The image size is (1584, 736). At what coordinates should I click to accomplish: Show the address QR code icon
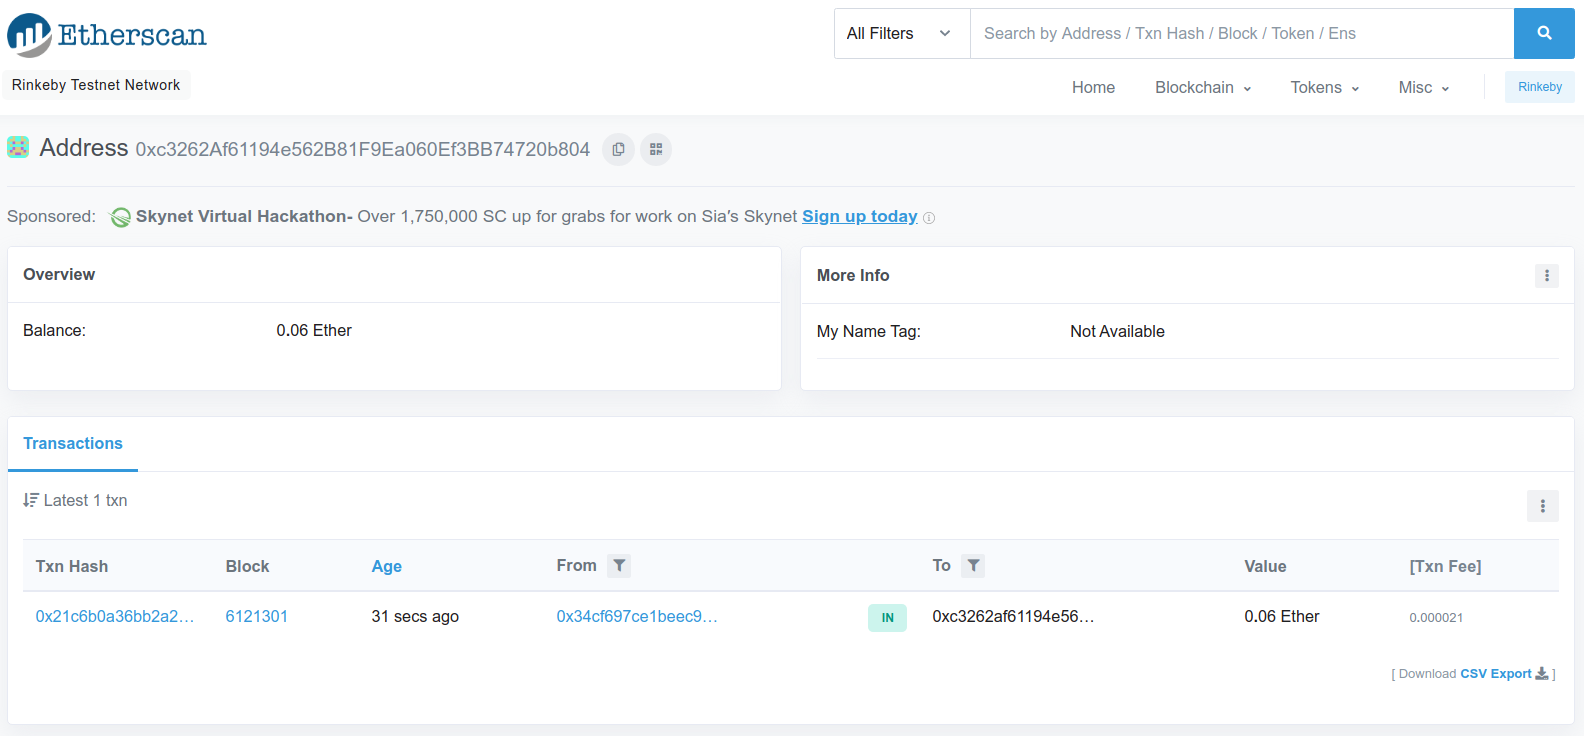(x=656, y=149)
